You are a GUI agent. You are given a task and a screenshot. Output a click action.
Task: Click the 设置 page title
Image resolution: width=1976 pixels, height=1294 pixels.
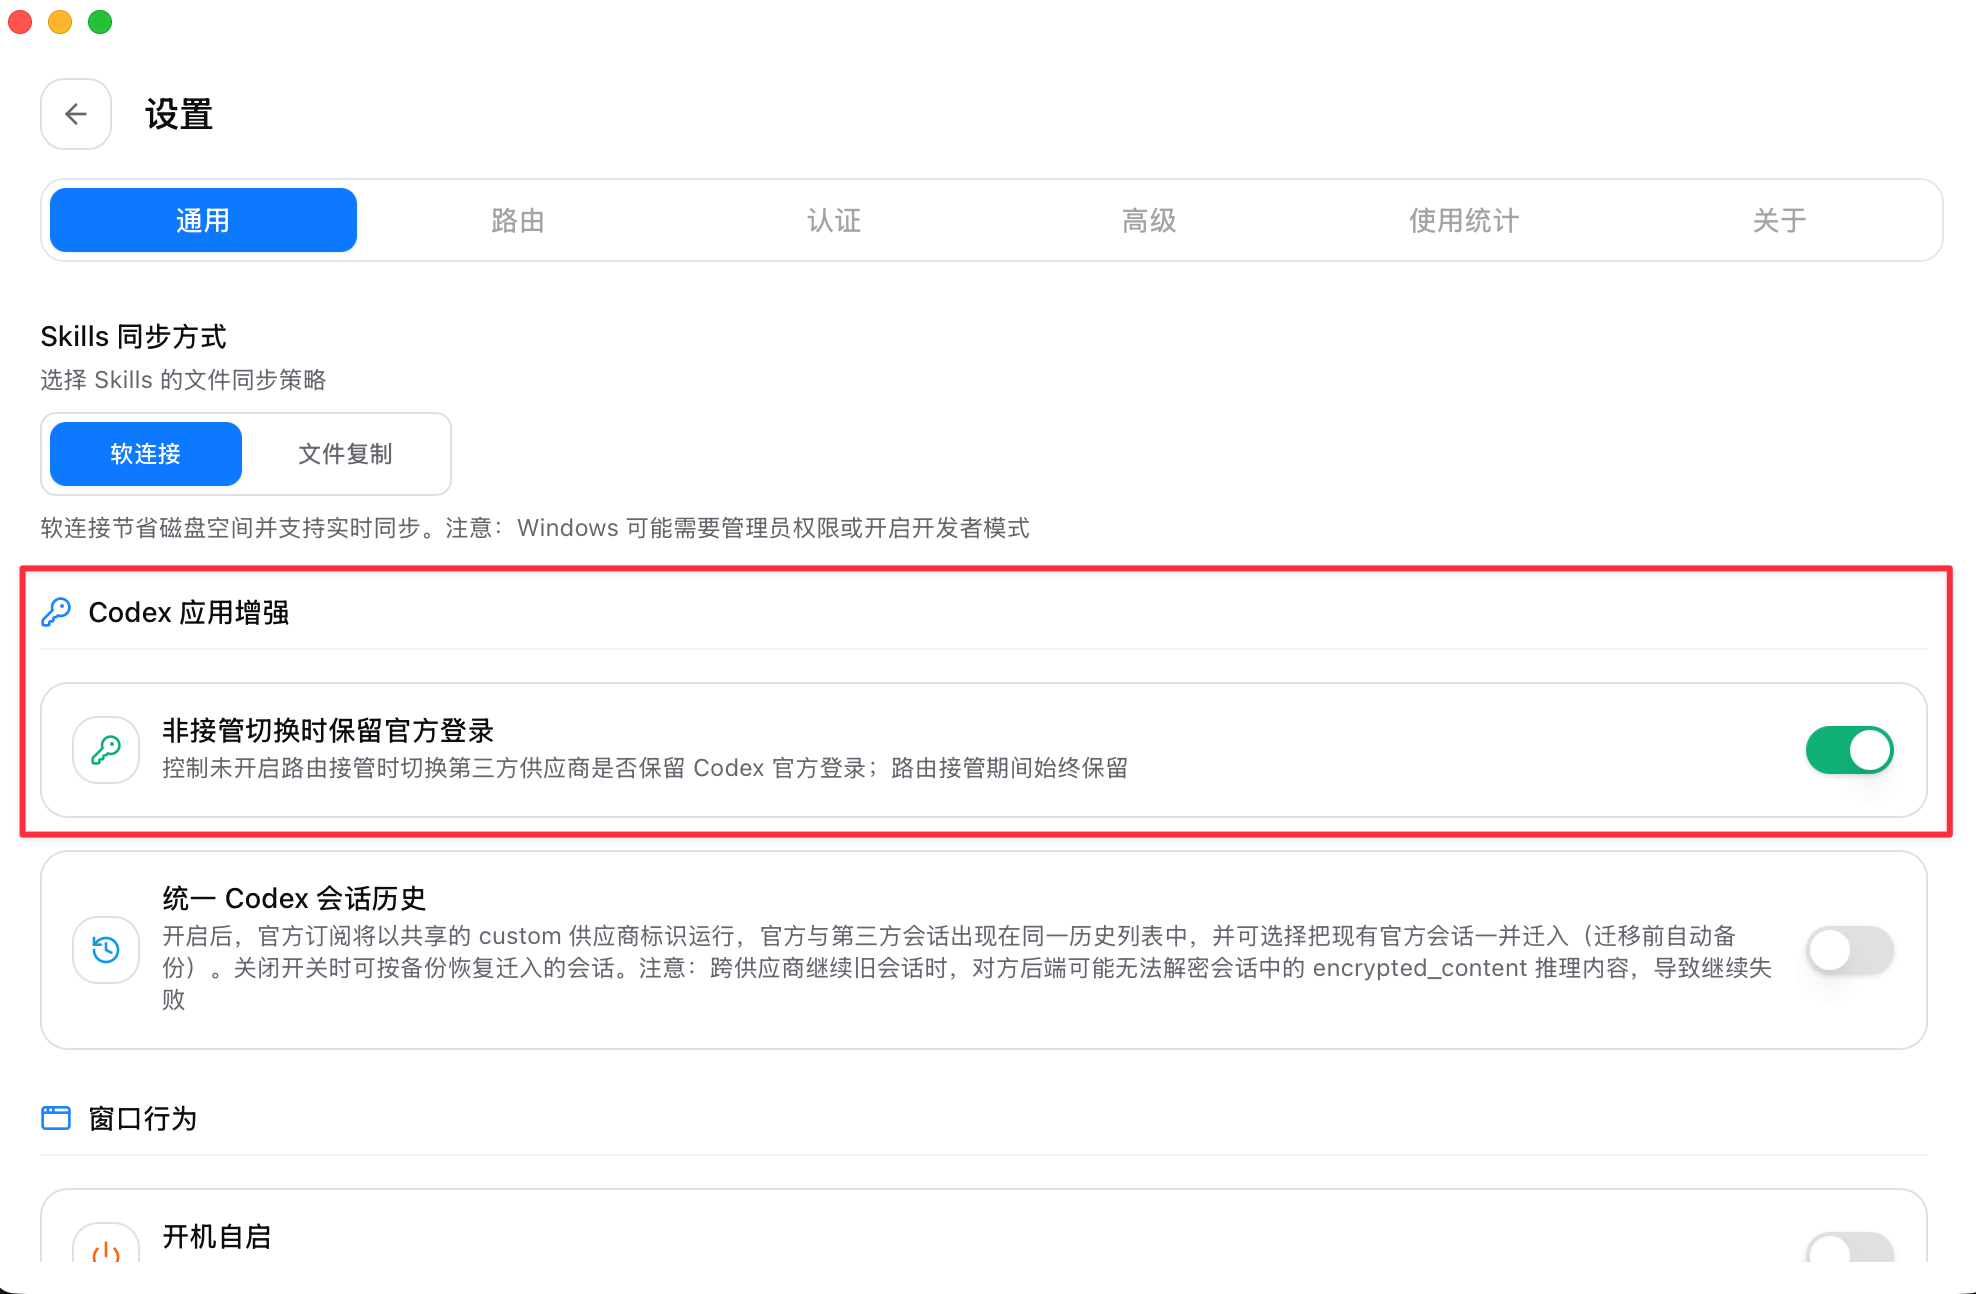(179, 114)
